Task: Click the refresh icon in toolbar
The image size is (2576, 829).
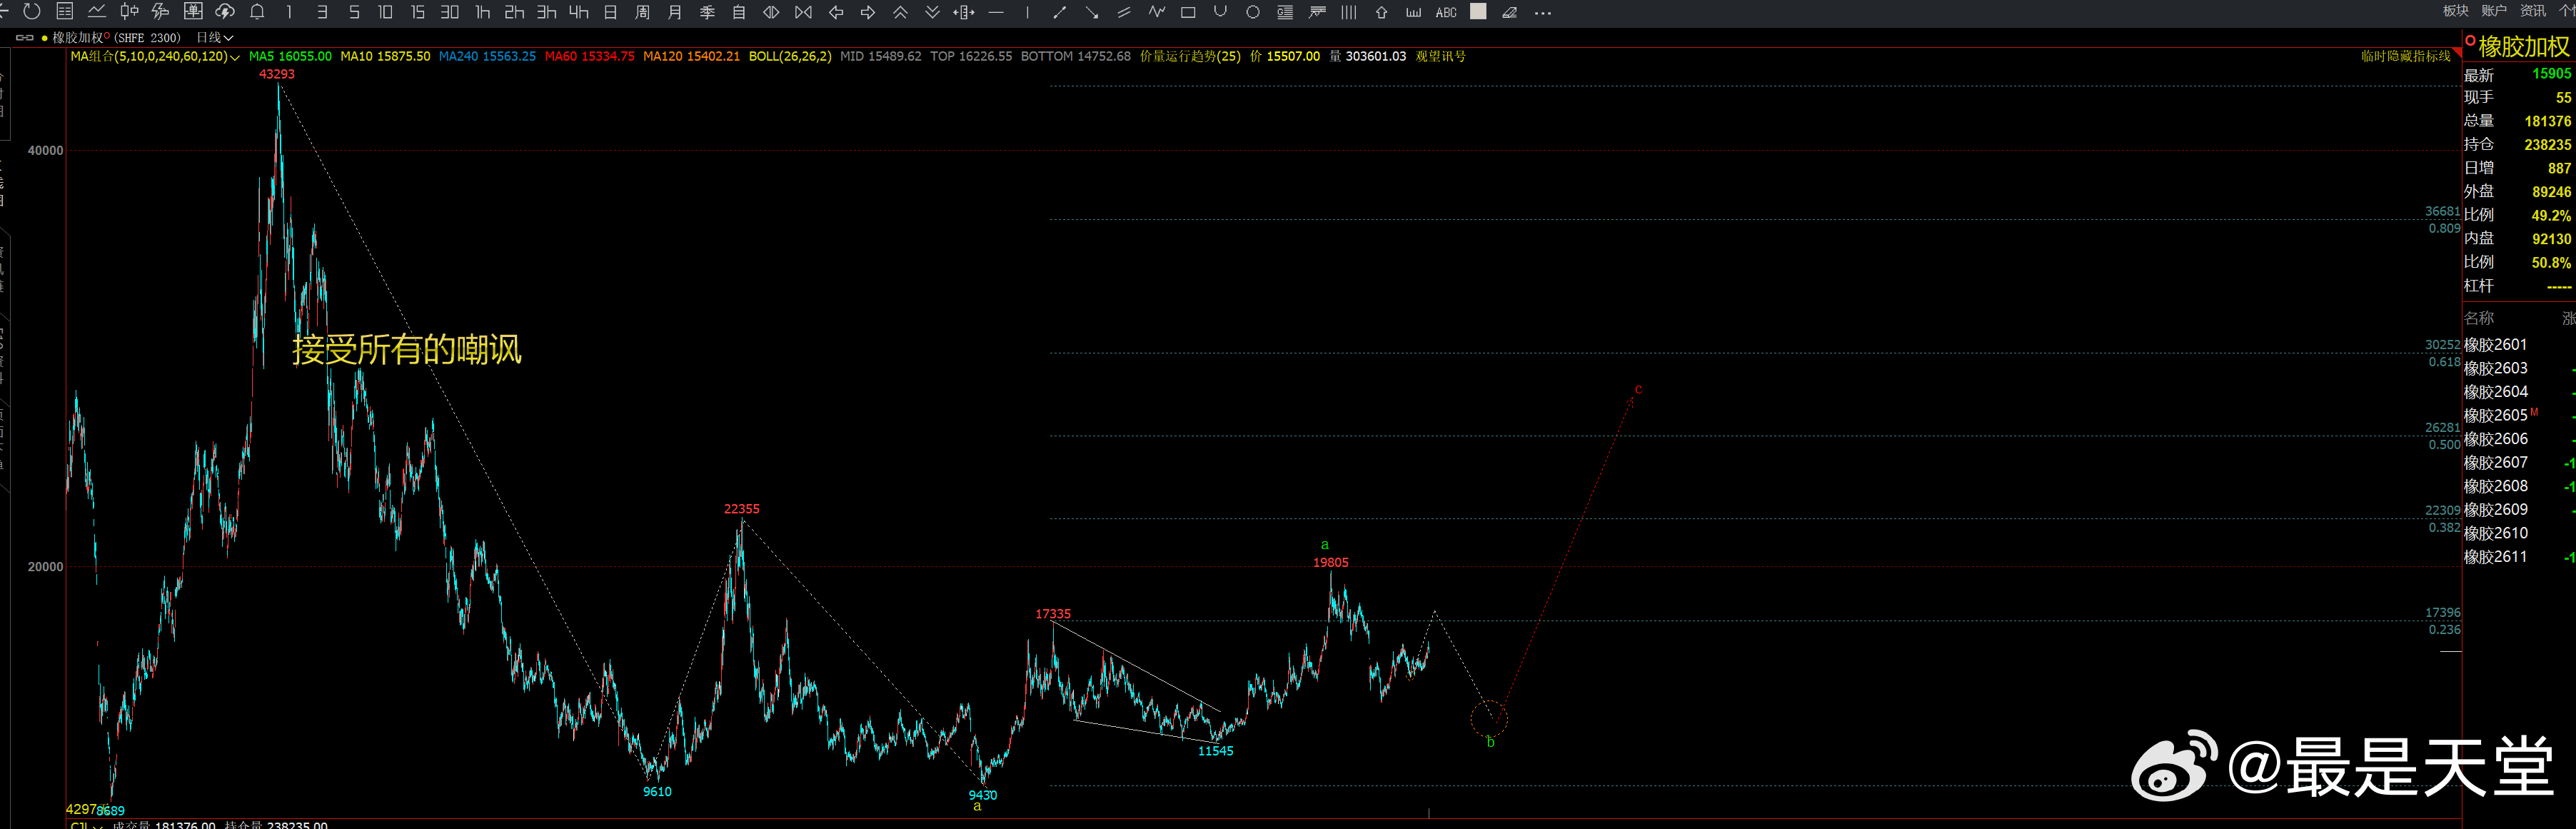Action: coord(32,12)
